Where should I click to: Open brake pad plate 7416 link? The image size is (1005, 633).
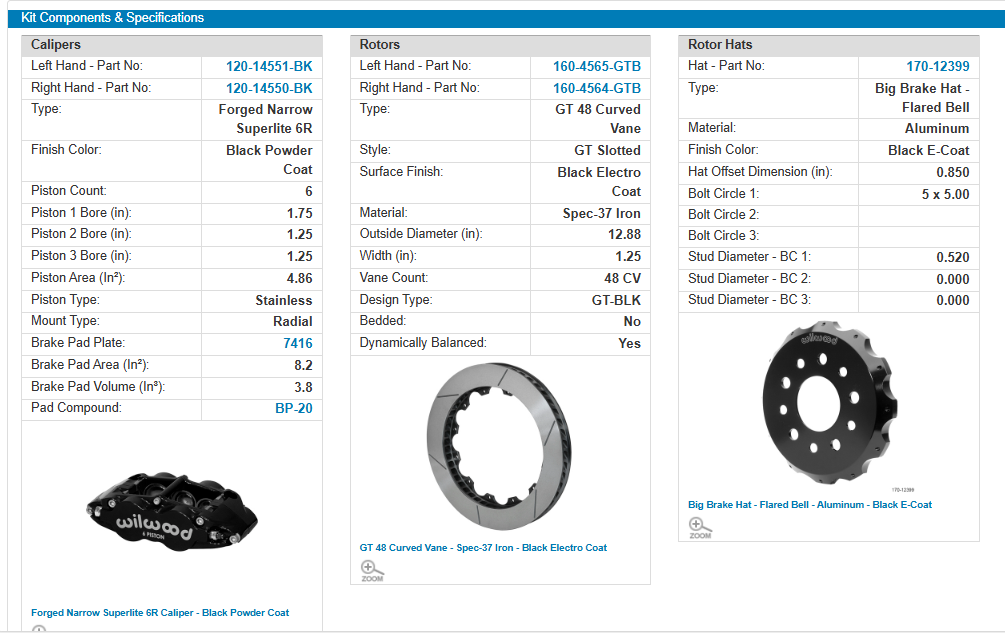pos(297,343)
